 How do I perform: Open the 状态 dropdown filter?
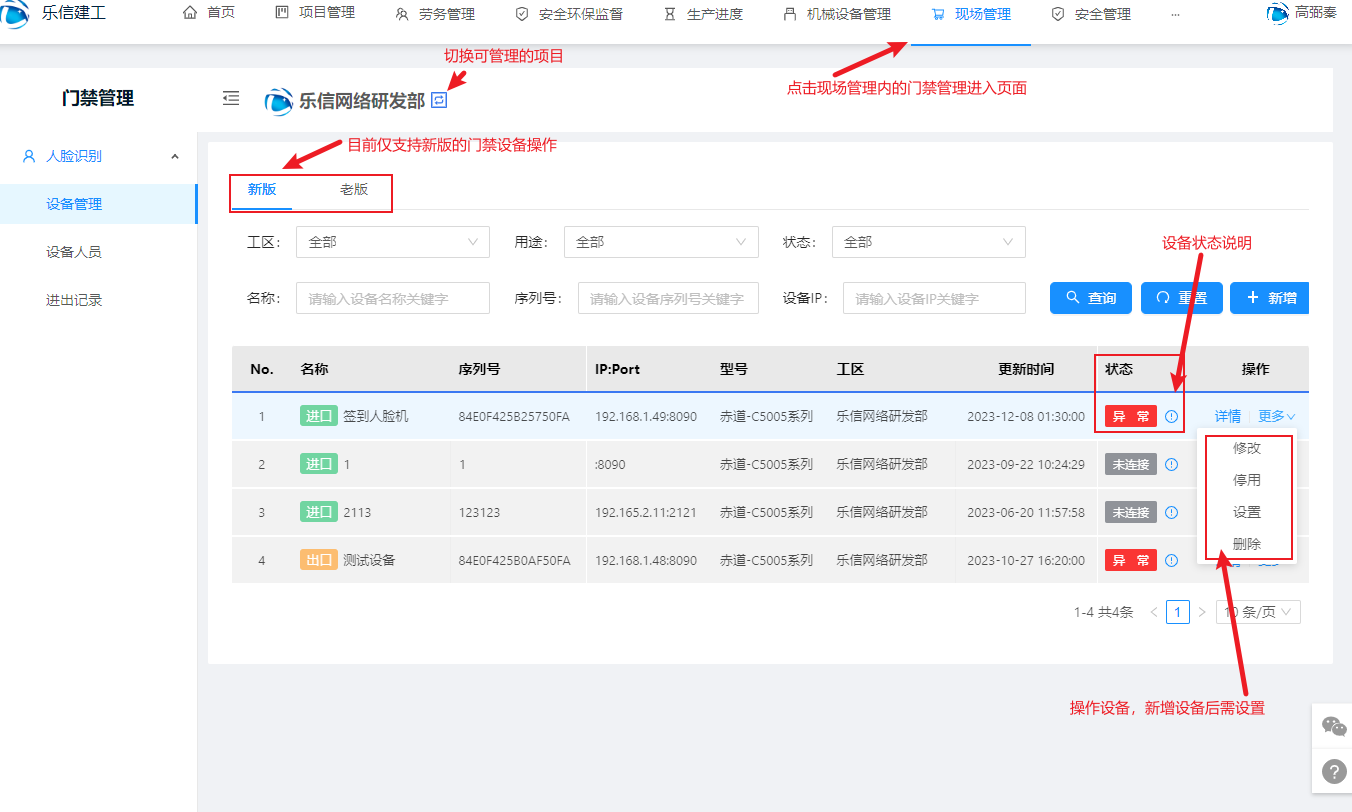tap(928, 242)
